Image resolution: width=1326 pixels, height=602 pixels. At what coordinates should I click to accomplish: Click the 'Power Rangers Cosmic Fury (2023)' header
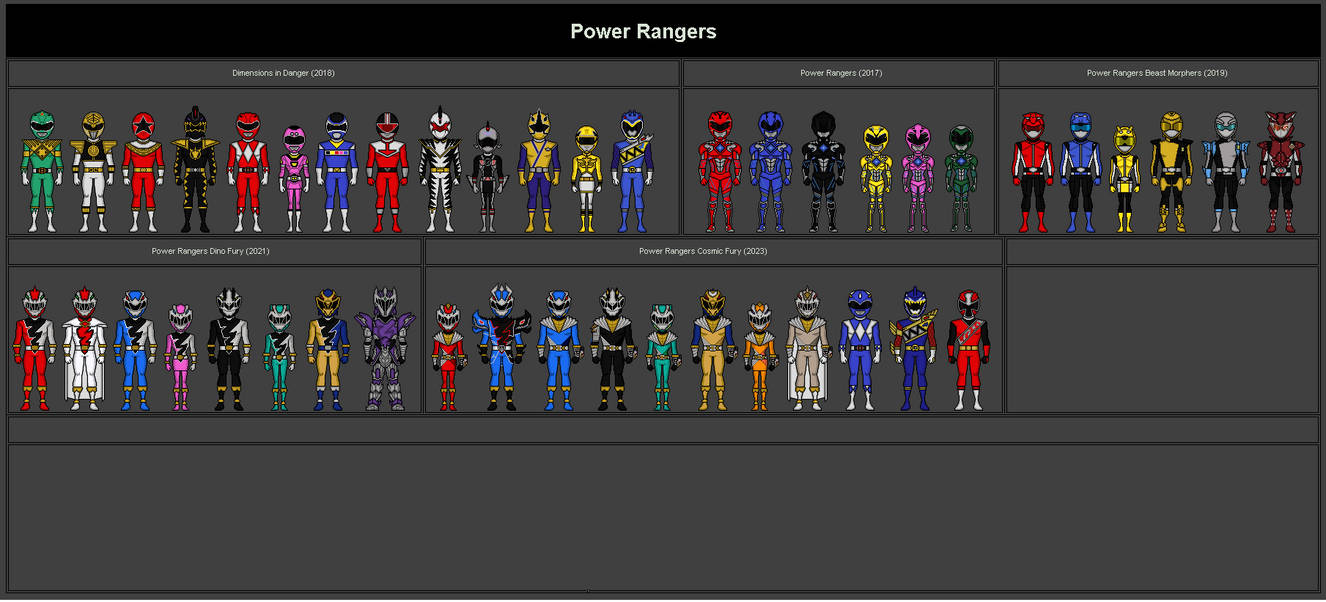(x=703, y=251)
